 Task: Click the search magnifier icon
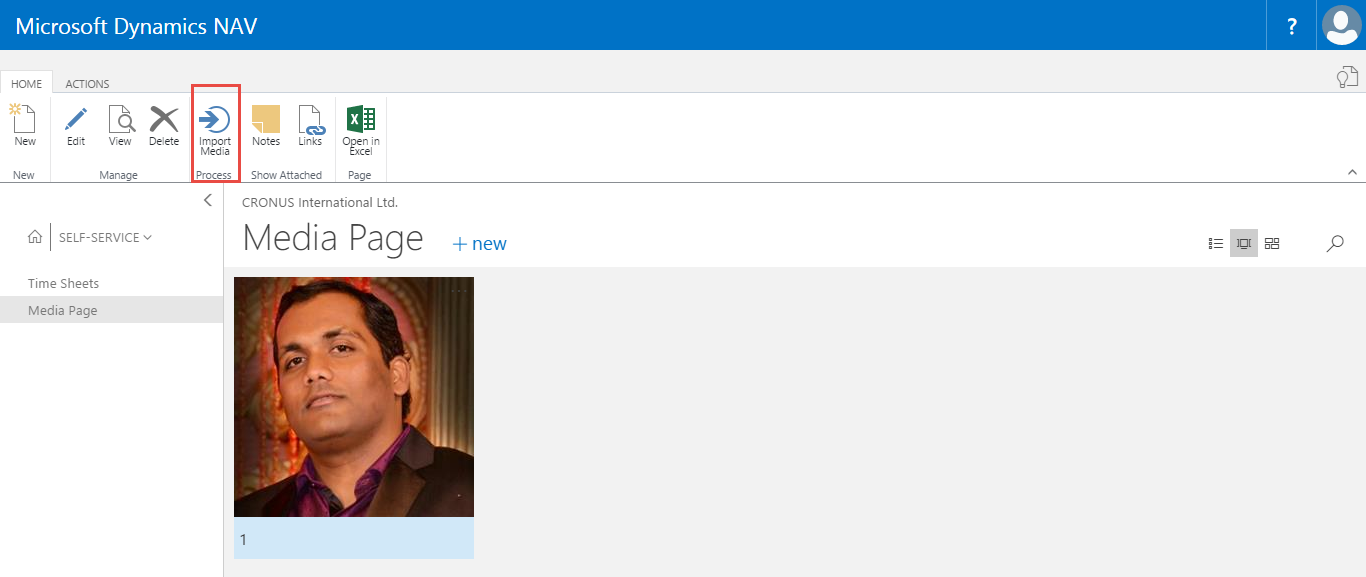(1335, 243)
